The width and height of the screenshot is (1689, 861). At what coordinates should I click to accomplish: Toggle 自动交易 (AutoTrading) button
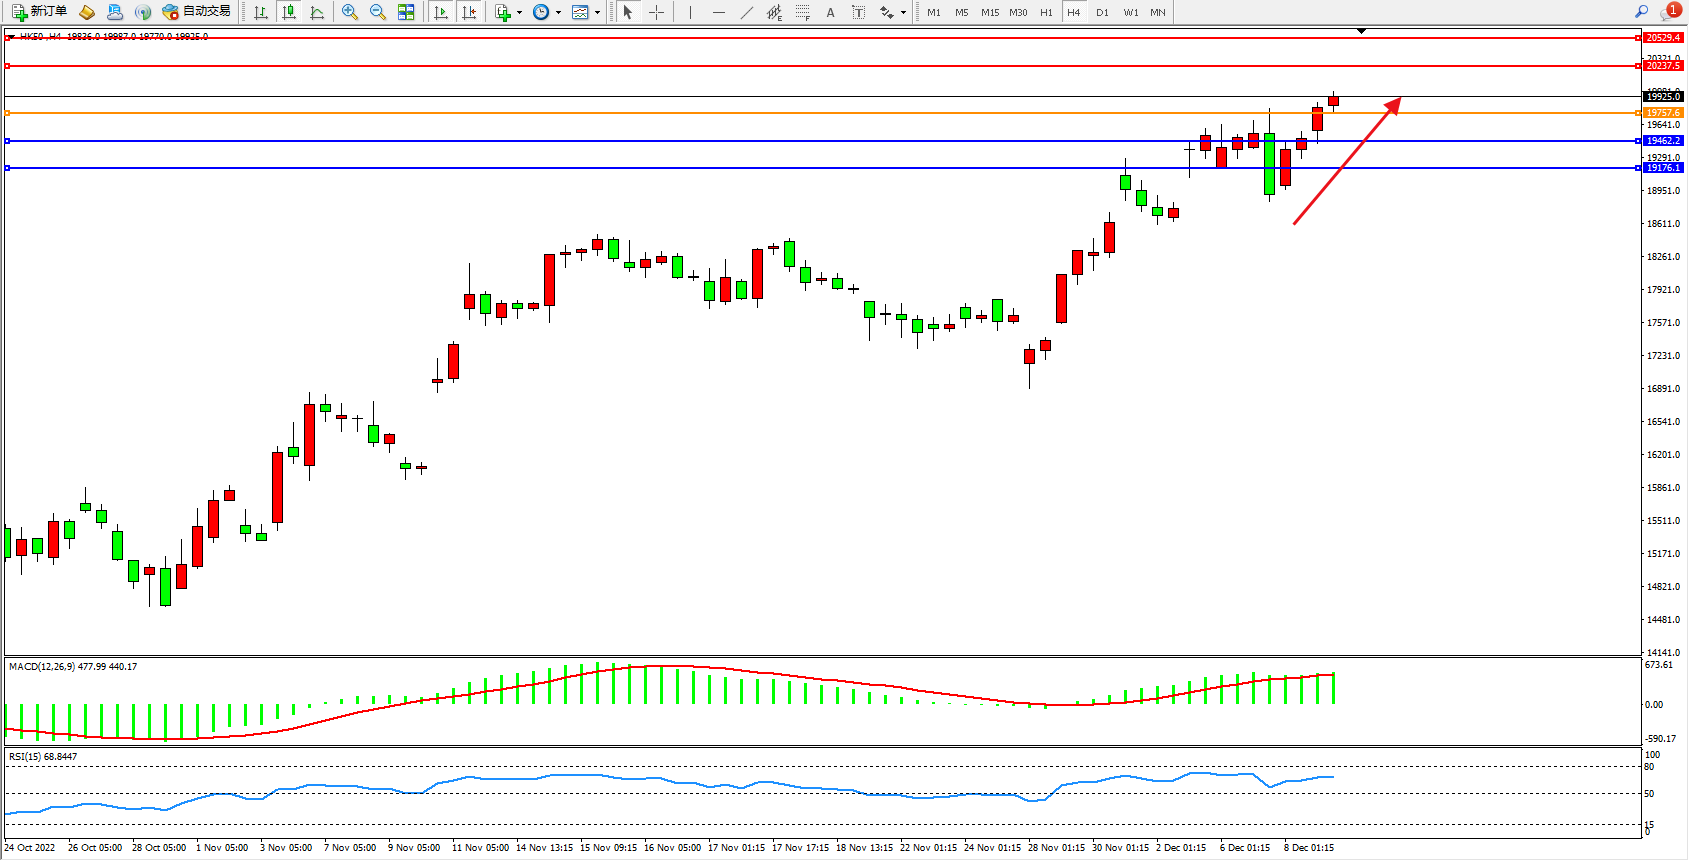(197, 12)
